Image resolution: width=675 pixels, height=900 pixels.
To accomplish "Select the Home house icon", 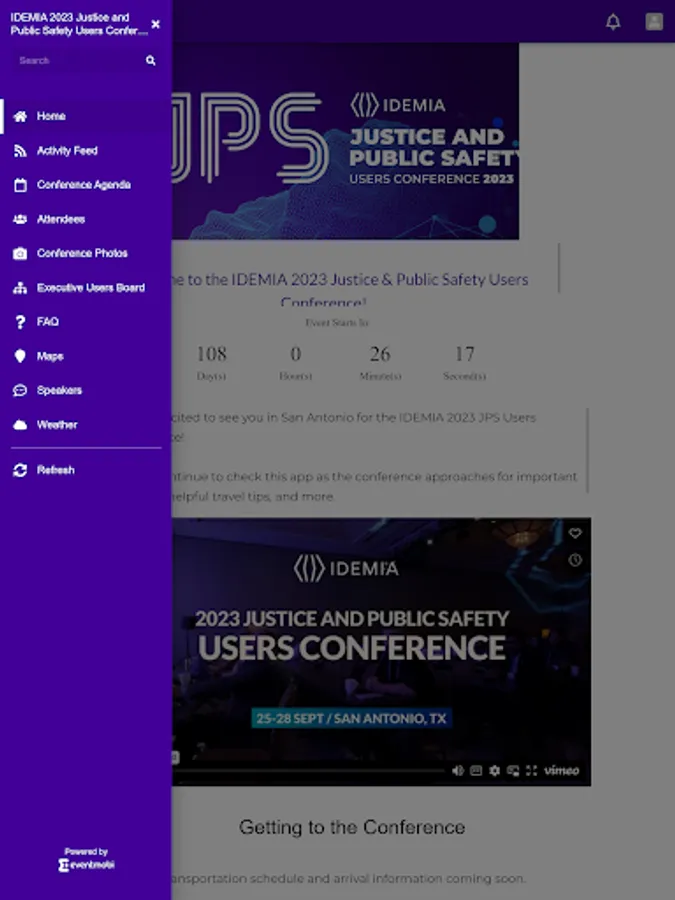I will tap(20, 117).
